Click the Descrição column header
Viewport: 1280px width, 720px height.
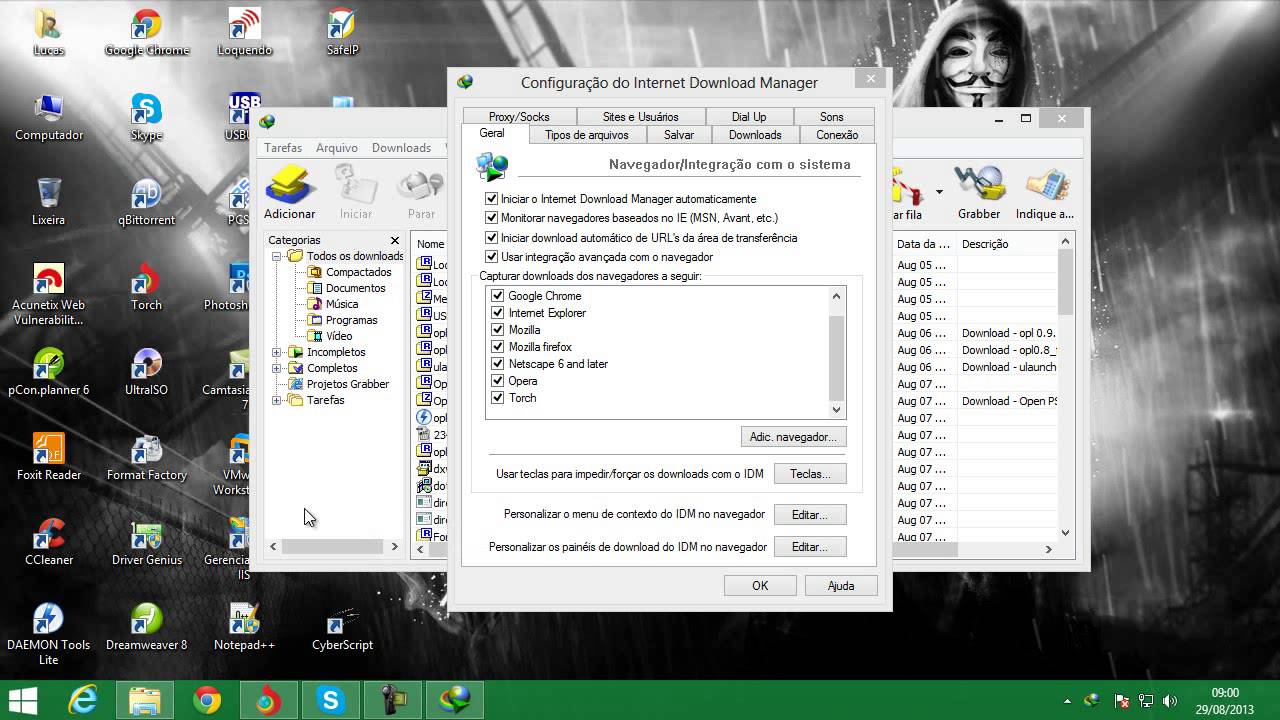(1007, 244)
